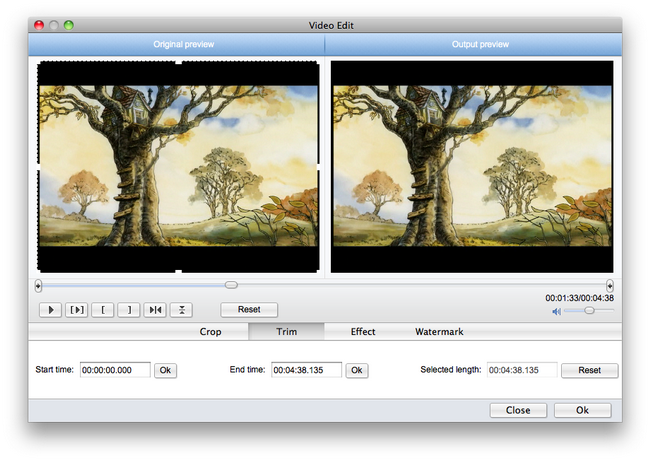Close the Video Edit window with red button
The image size is (650, 461).
[39, 25]
